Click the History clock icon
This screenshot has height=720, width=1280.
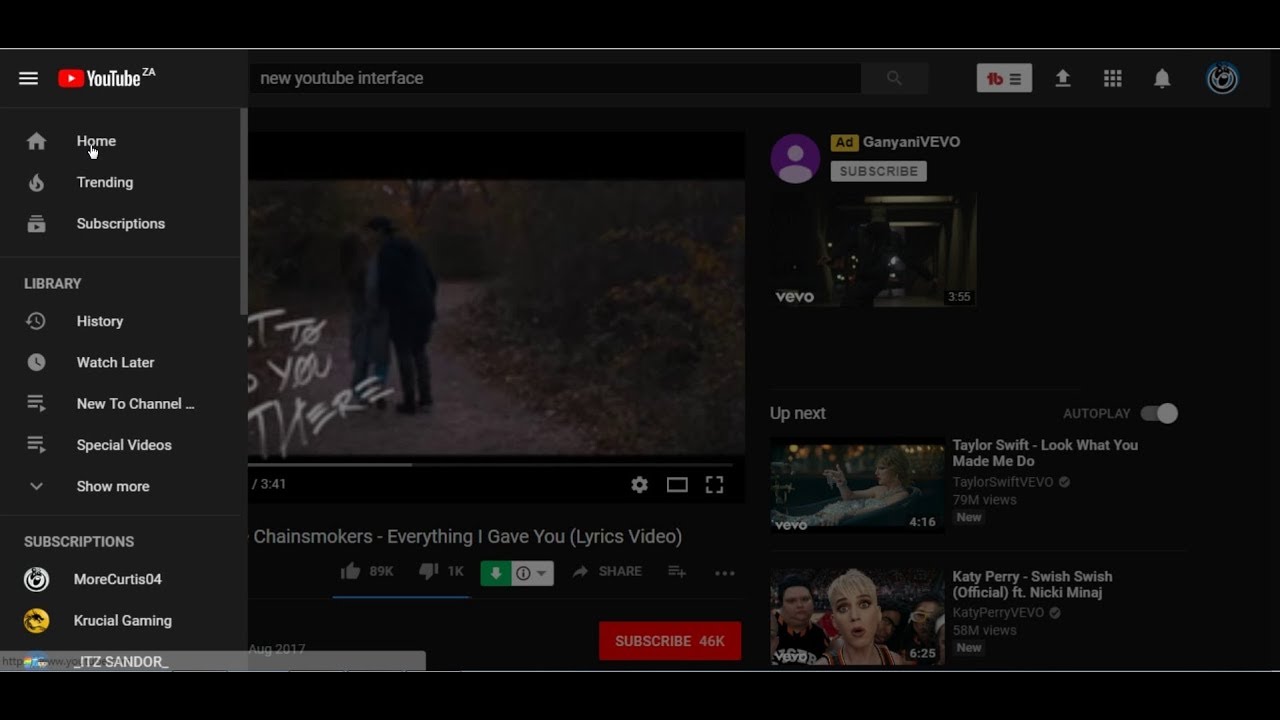pyautogui.click(x=36, y=321)
